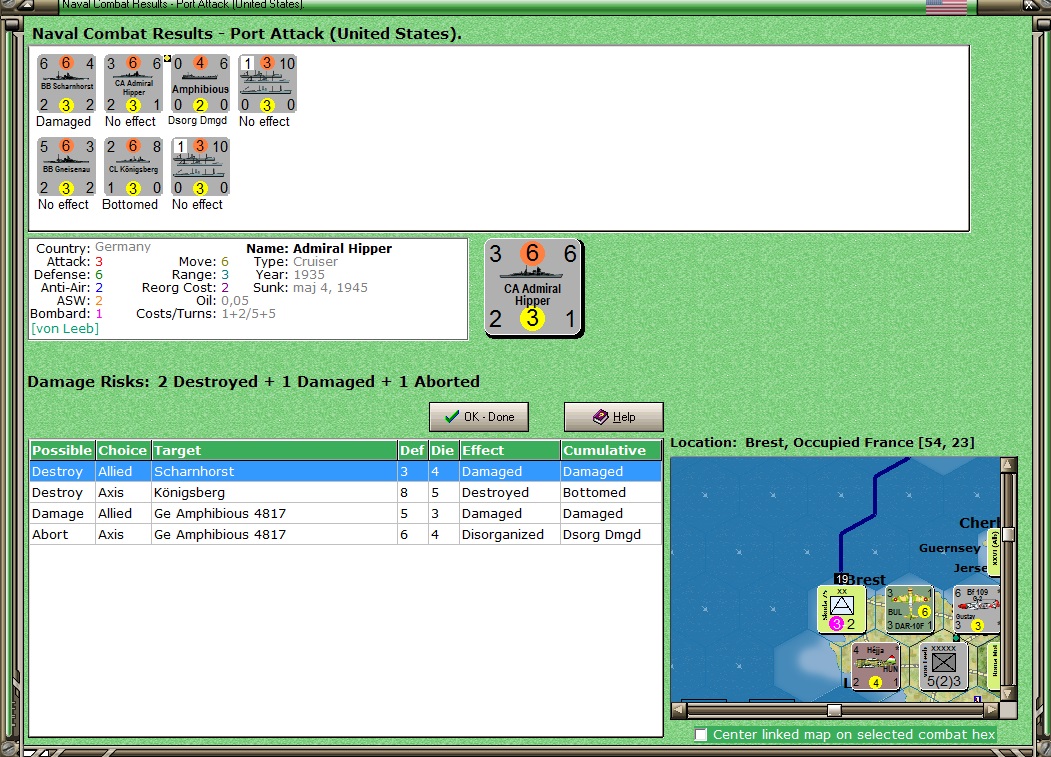Click the [von Leeb] leader link
The image size is (1051, 757).
click(x=64, y=329)
